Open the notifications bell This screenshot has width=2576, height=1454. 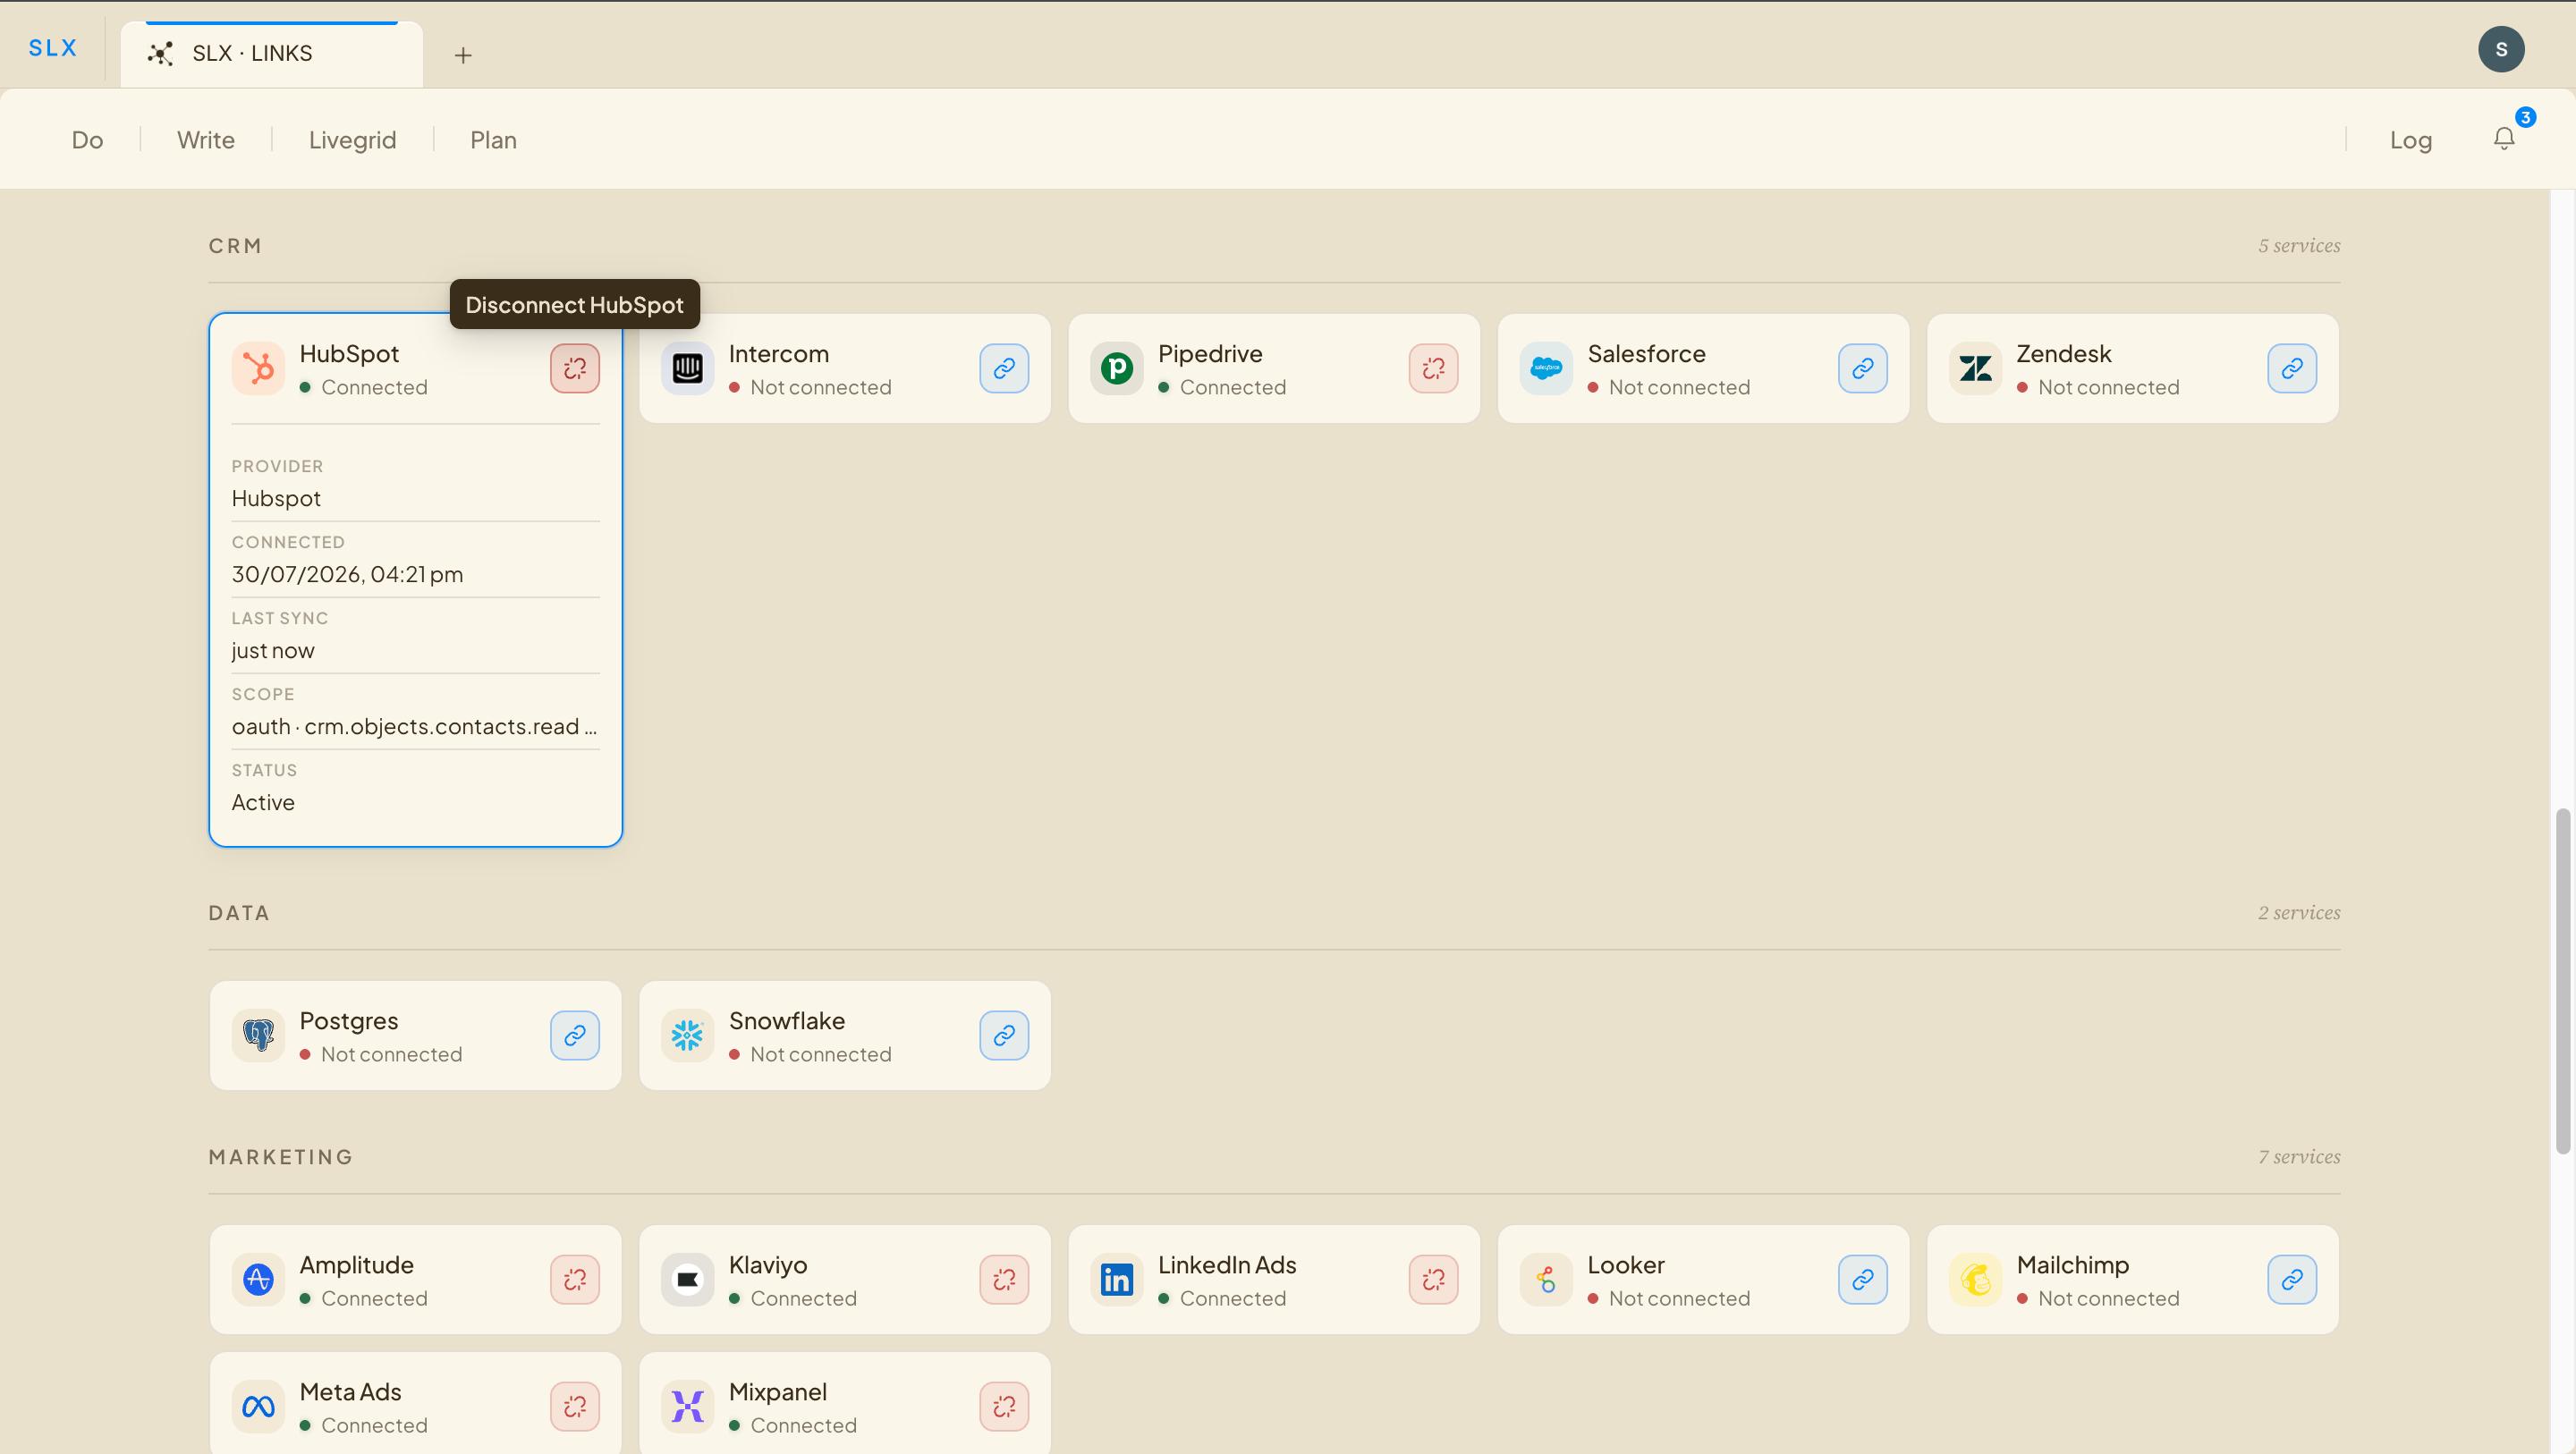click(2504, 139)
